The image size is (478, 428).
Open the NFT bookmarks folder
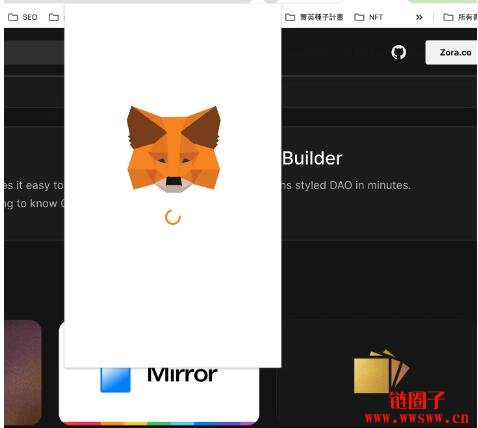click(x=369, y=17)
